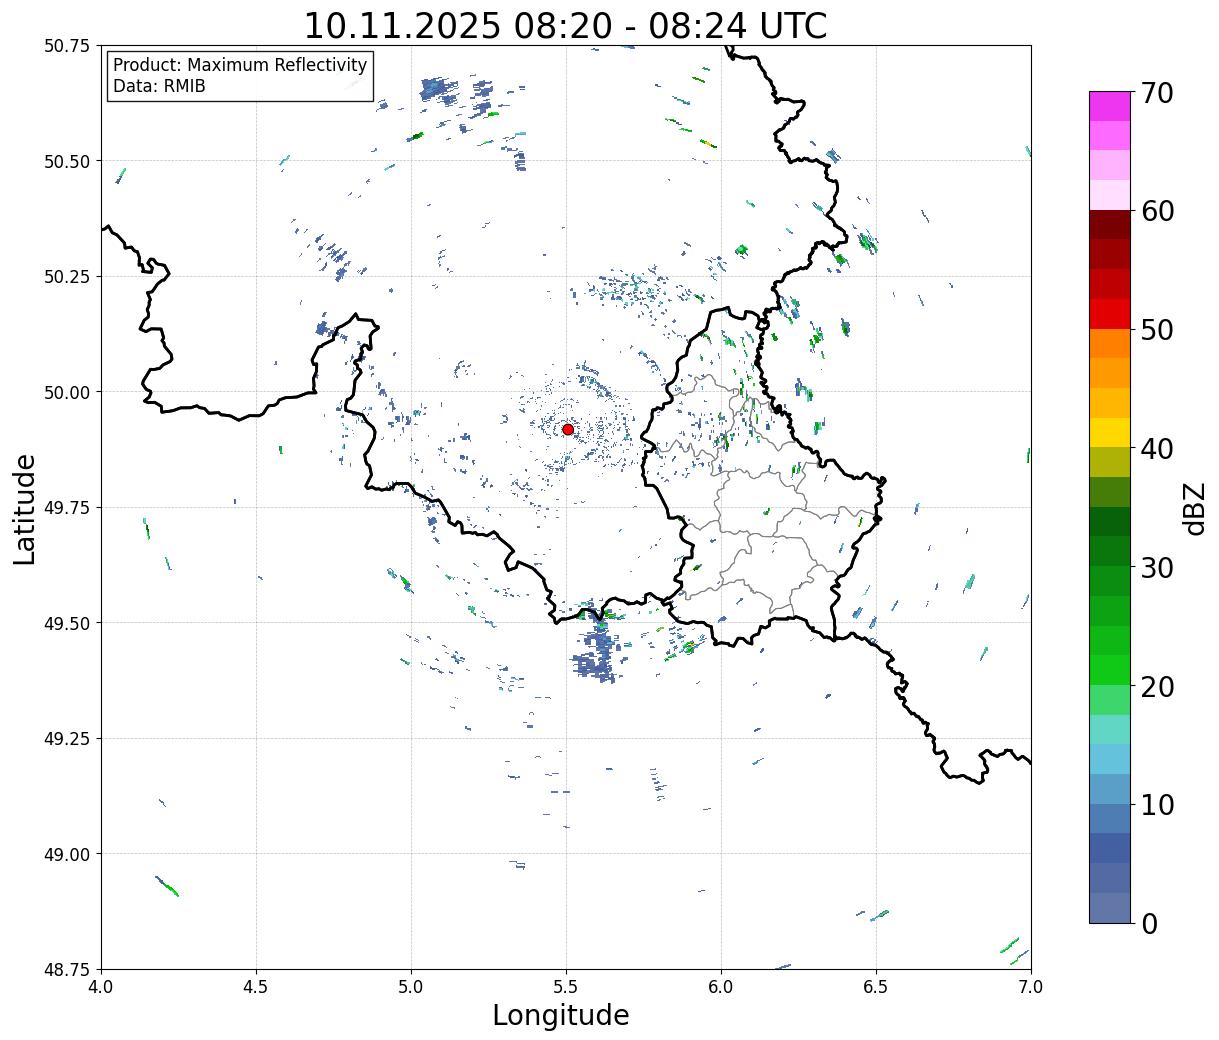Click the latitude tick label '48.75'

click(x=68, y=969)
